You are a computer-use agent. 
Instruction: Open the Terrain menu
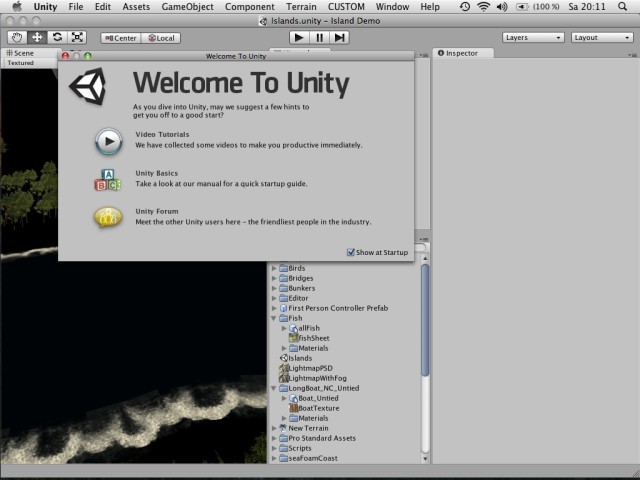(x=301, y=7)
